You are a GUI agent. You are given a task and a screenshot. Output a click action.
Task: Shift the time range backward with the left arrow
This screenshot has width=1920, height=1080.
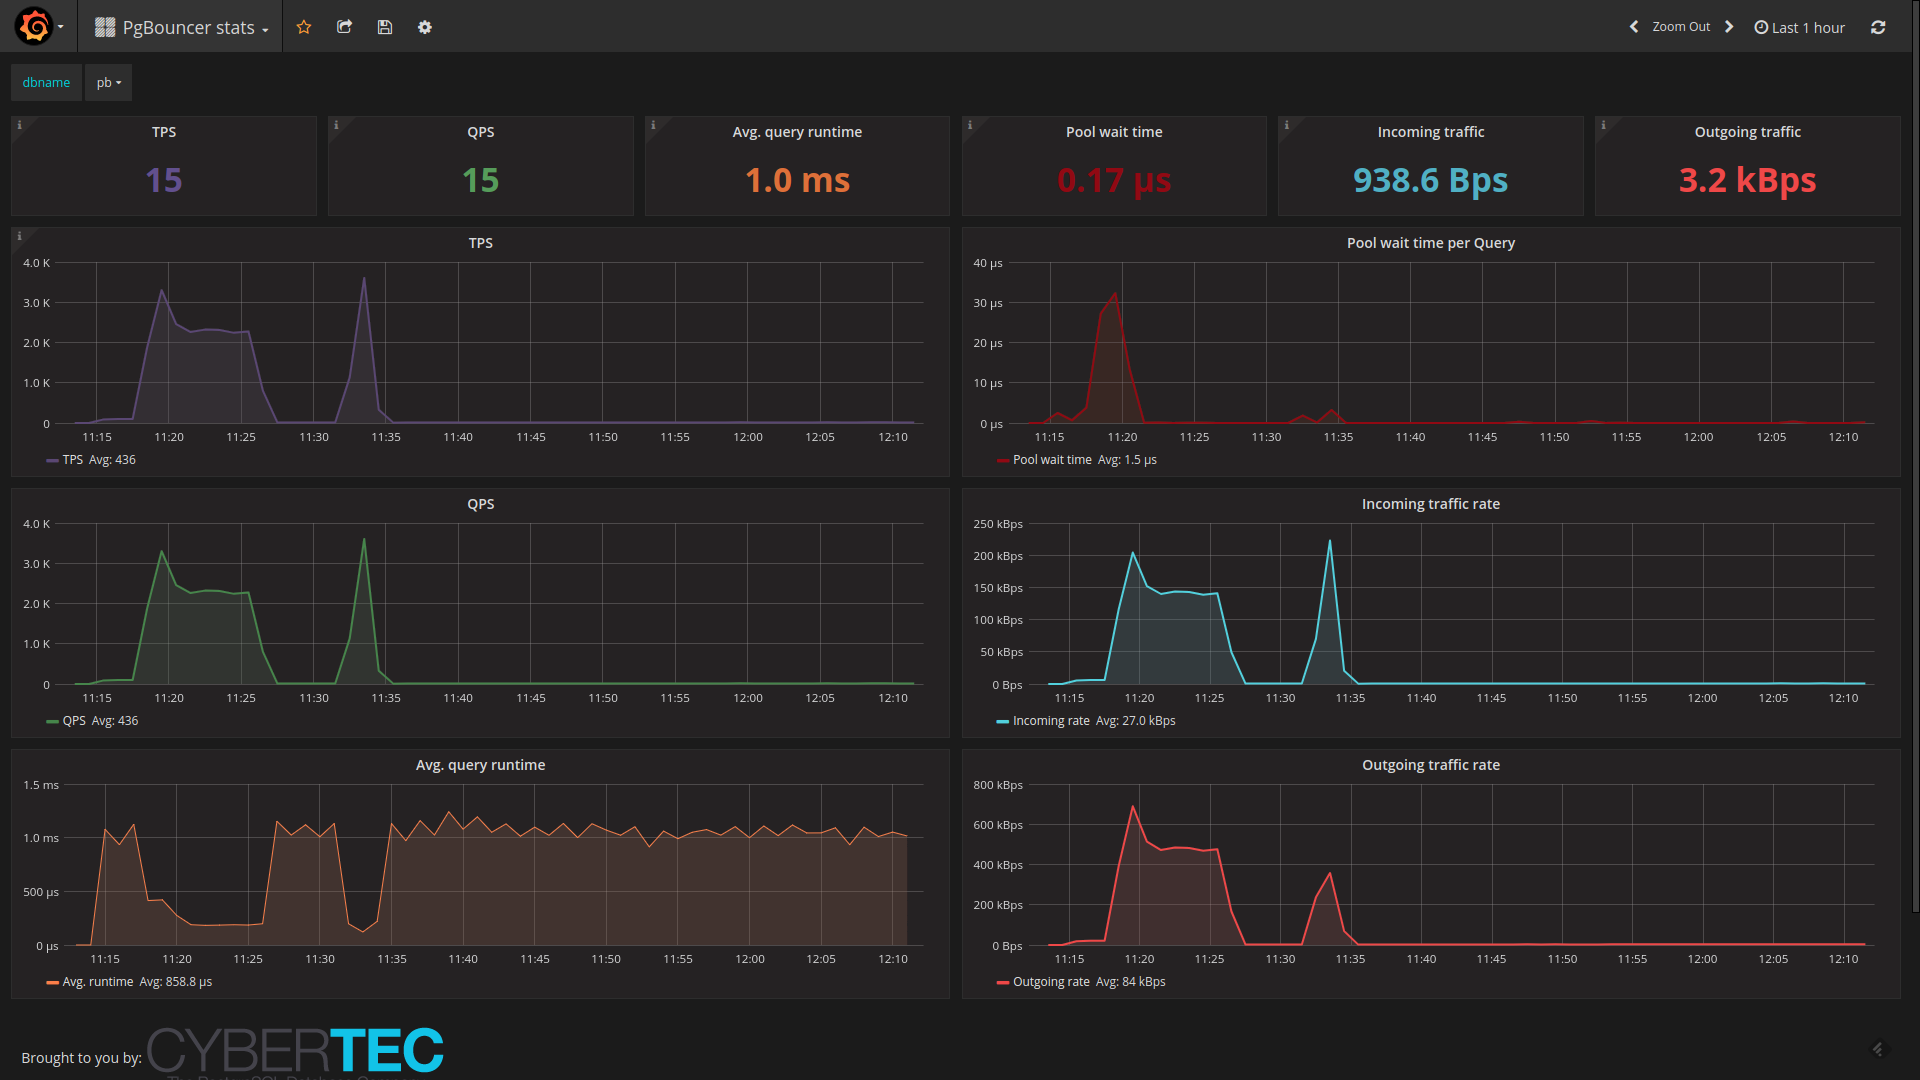point(1634,27)
